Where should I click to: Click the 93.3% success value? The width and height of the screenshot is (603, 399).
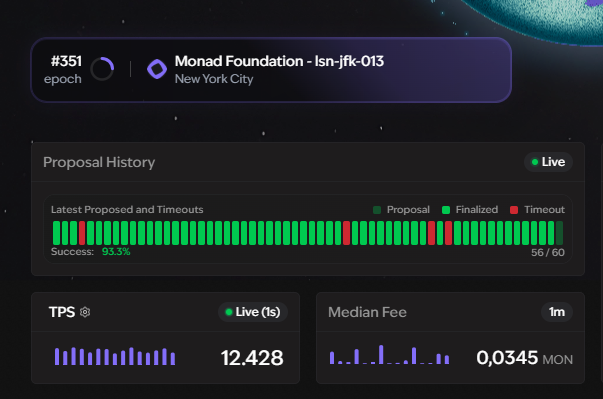(116, 252)
